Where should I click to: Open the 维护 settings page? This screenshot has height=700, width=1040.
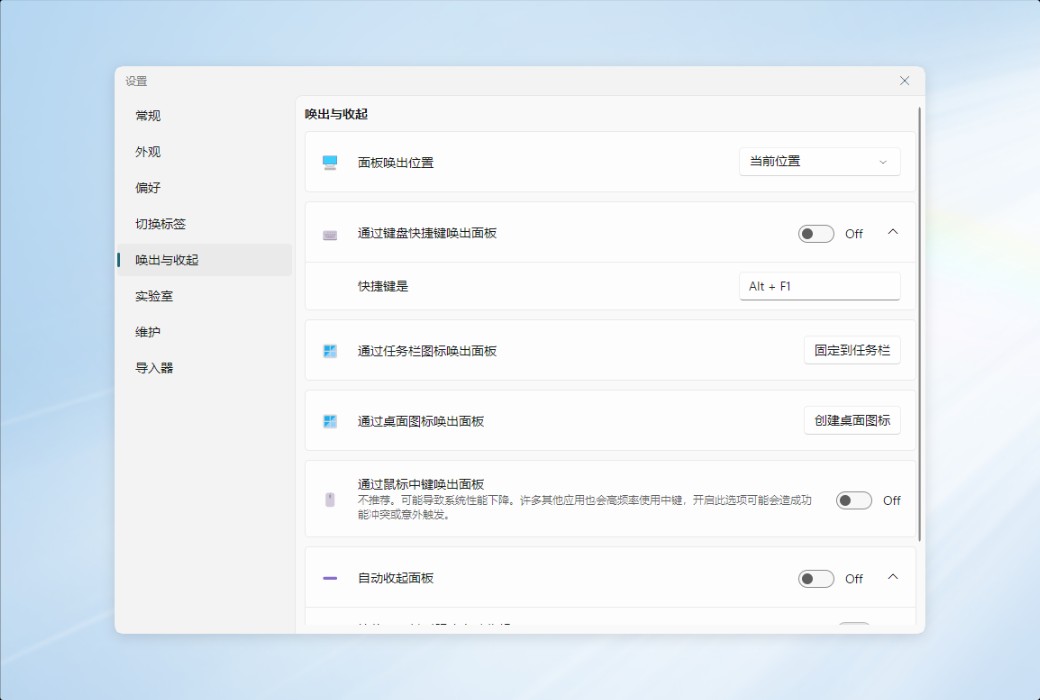(204, 332)
